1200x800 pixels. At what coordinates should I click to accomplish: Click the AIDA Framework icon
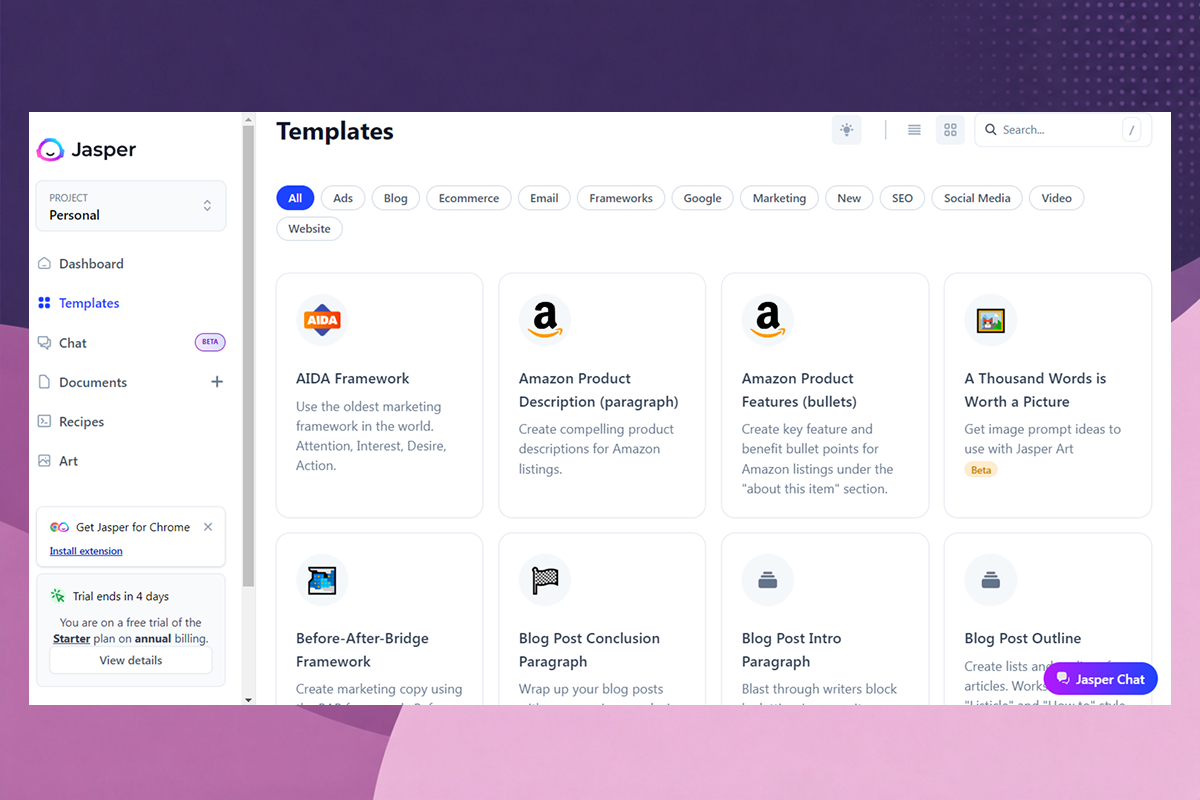322,320
